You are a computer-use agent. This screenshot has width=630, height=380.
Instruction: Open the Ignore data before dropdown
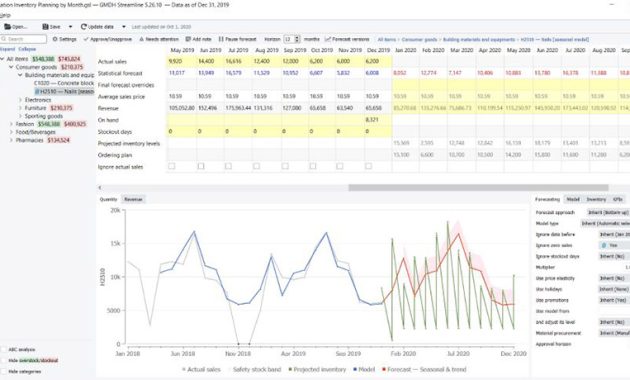614,235
